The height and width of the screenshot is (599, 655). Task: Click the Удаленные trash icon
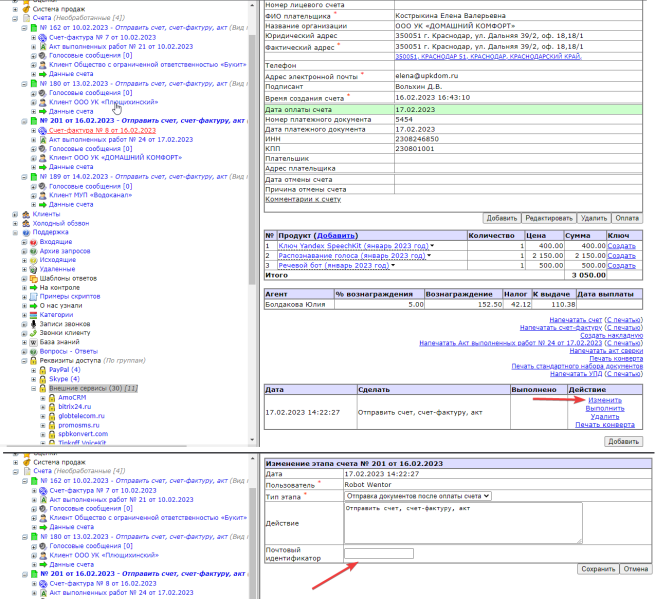pyautogui.click(x=33, y=269)
